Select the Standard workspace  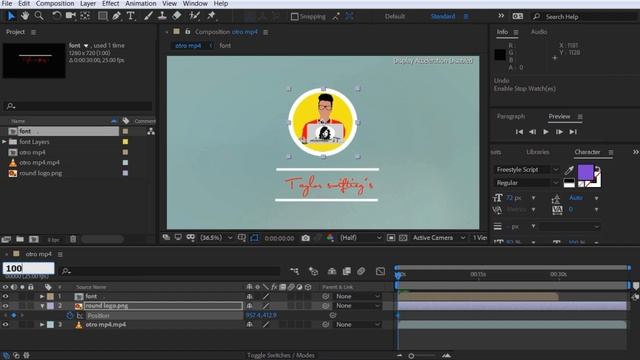443,17
